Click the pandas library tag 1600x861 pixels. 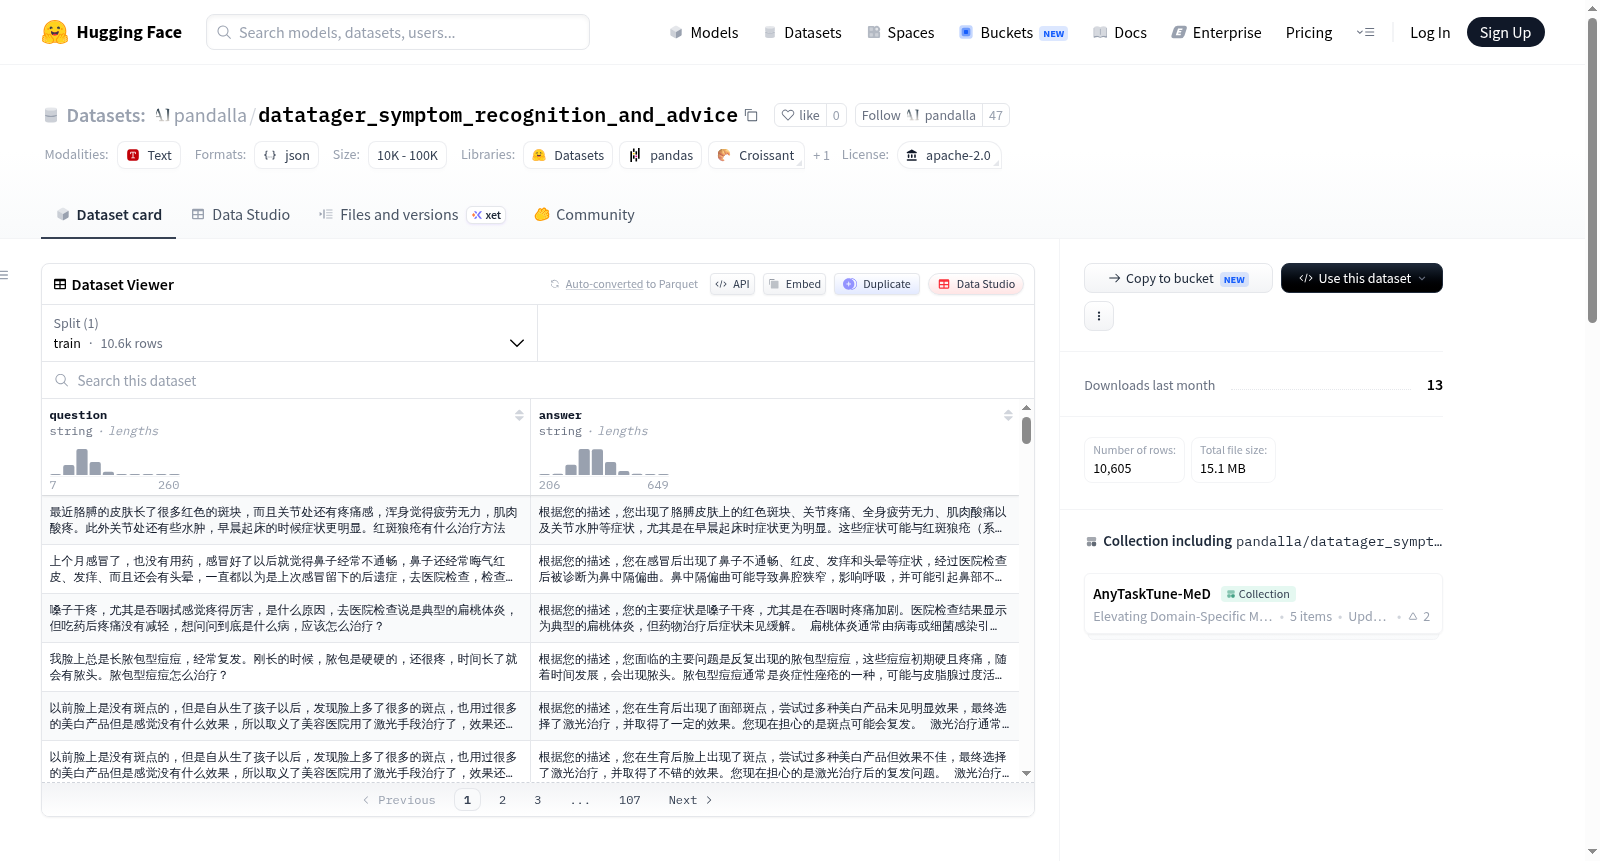pyautogui.click(x=661, y=155)
